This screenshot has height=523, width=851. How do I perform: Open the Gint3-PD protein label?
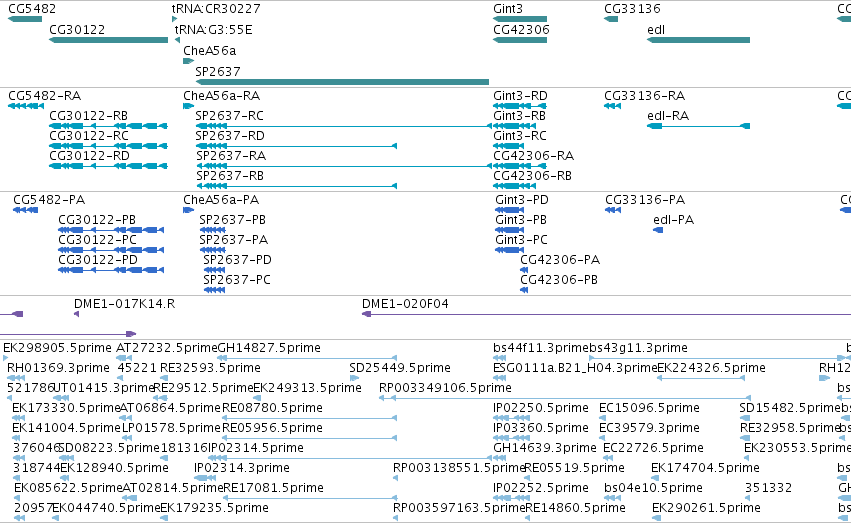tap(522, 200)
